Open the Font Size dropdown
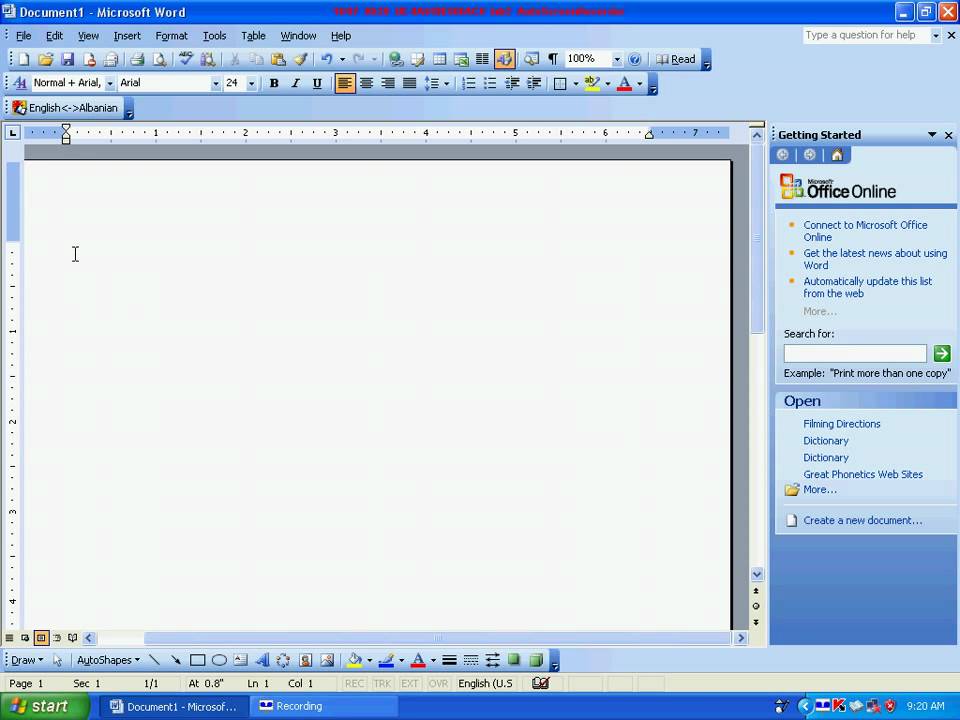The image size is (960, 720). [252, 83]
